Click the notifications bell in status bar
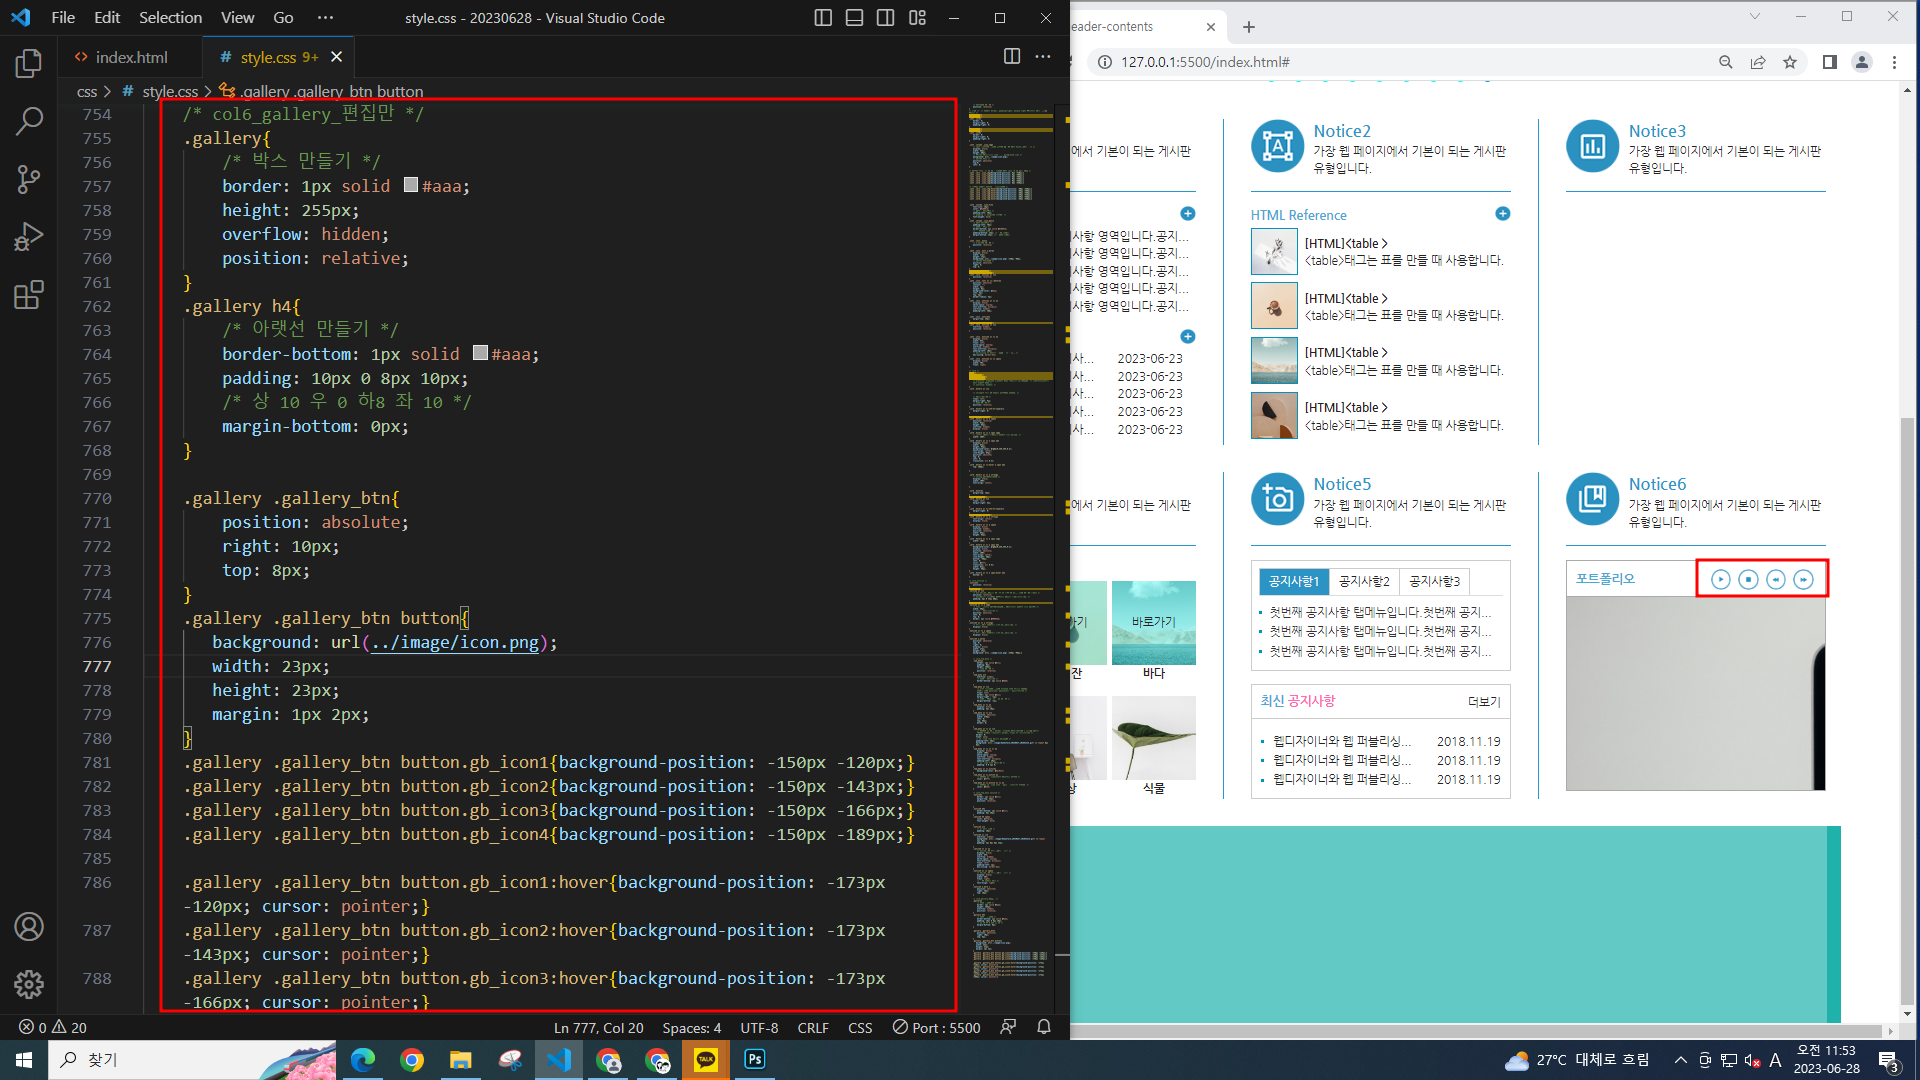The image size is (1920, 1080). click(1044, 1027)
